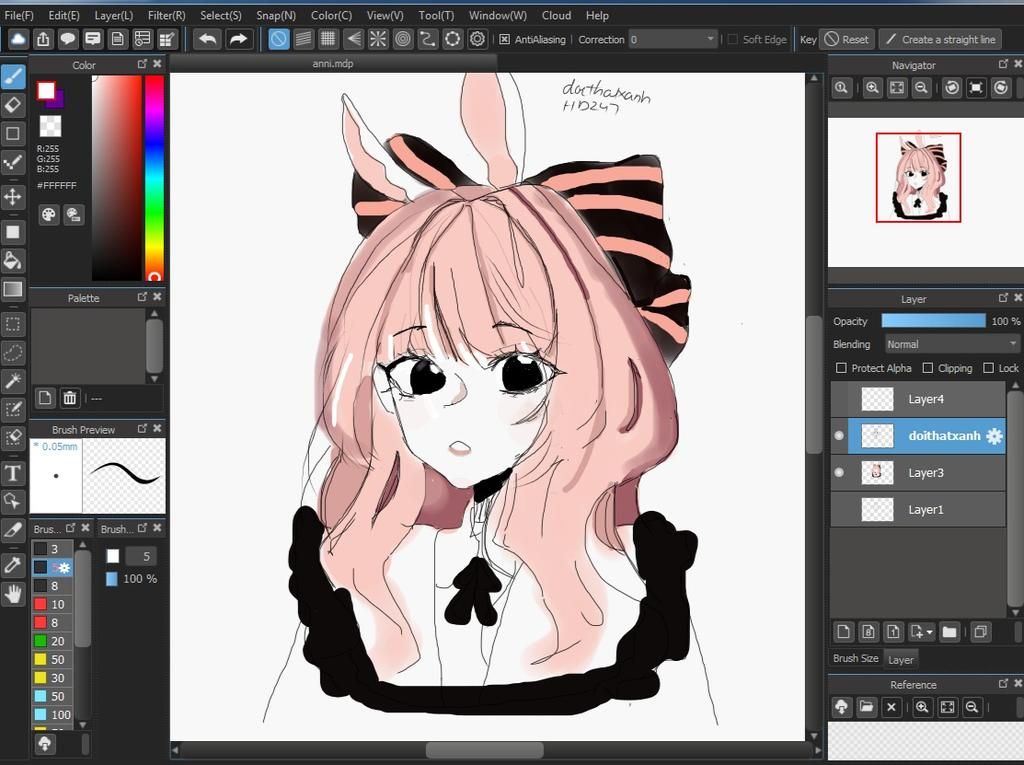Click the Reset key button
Viewport: 1024px width, 765px height.
click(846, 39)
